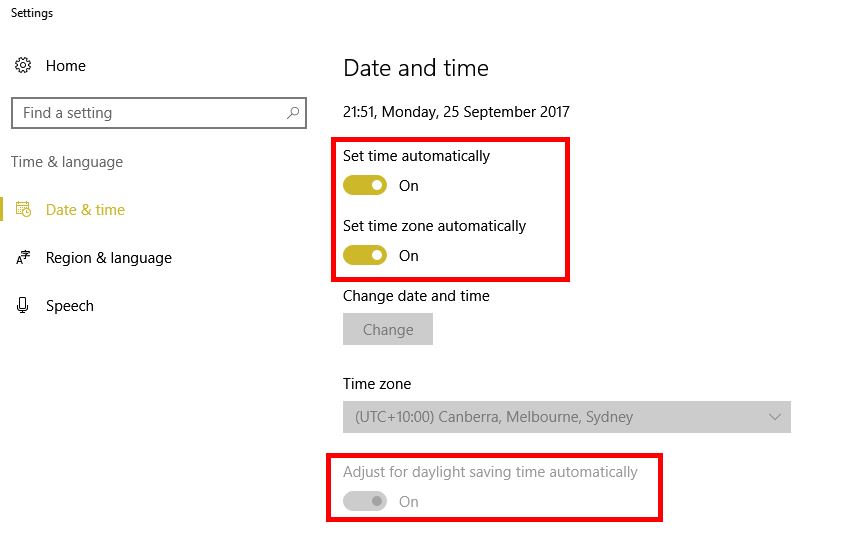Open the Date & time settings page
The width and height of the screenshot is (862, 538).
pos(85,210)
